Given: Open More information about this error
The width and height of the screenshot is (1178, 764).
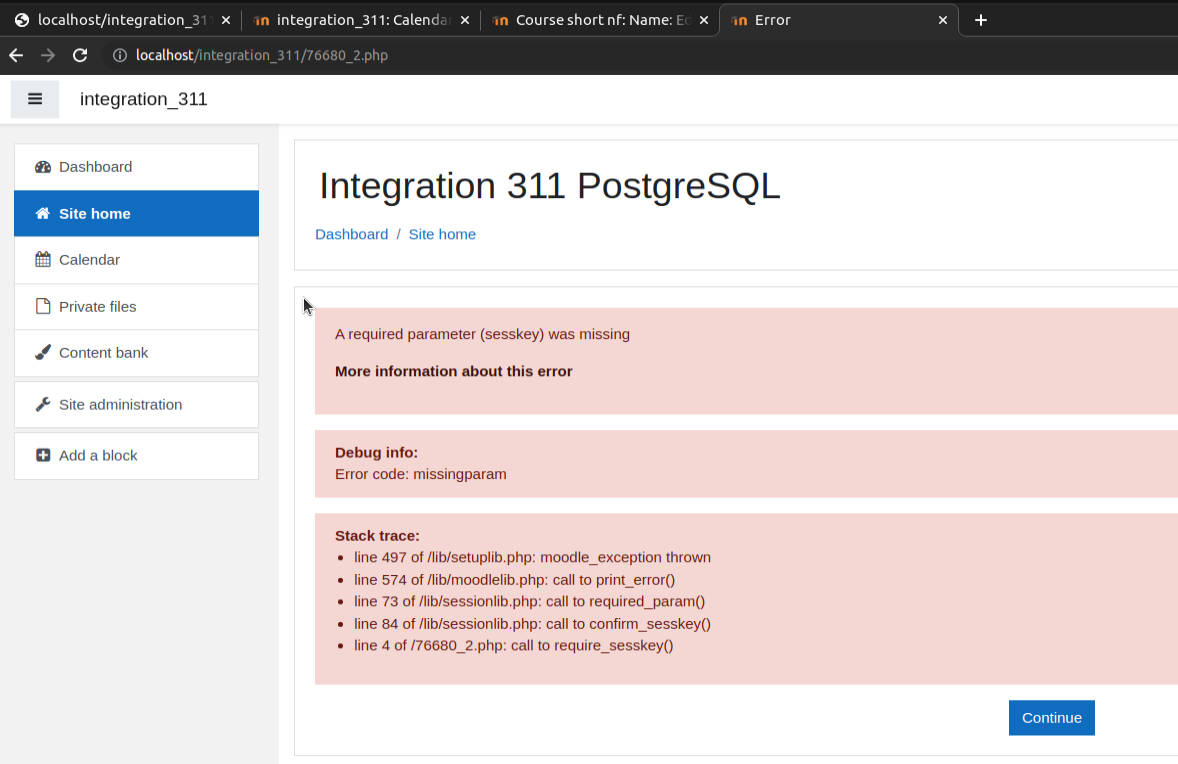Looking at the screenshot, I should pyautogui.click(x=453, y=371).
